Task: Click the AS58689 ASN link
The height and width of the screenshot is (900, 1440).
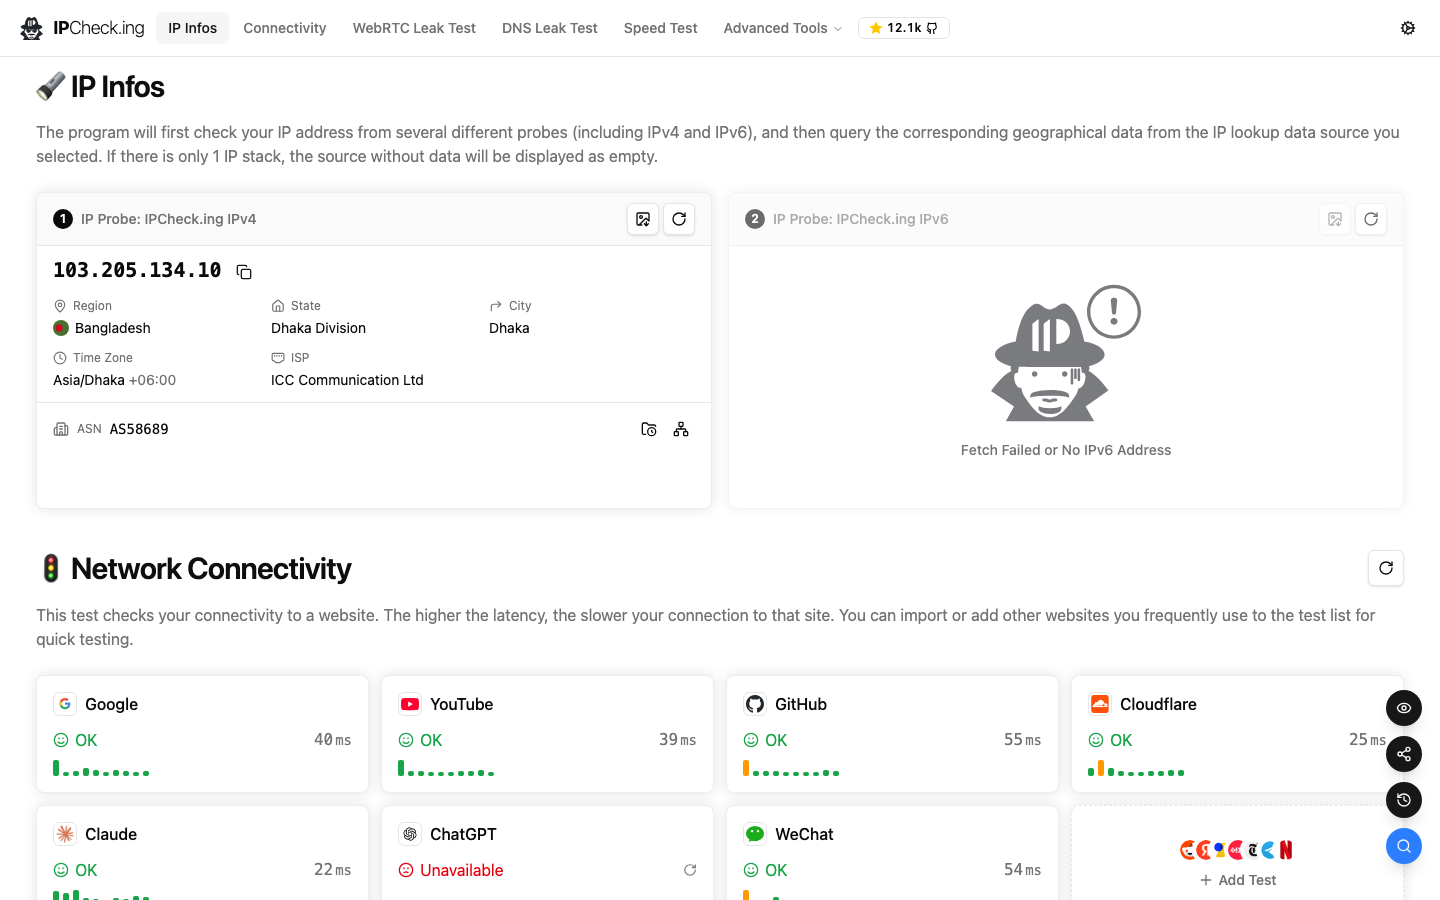Action: [139, 429]
